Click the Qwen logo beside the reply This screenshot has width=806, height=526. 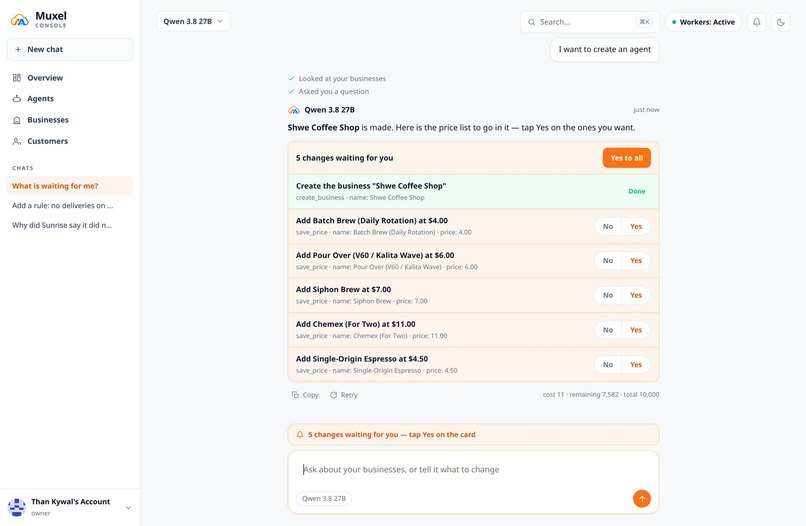[294, 110]
